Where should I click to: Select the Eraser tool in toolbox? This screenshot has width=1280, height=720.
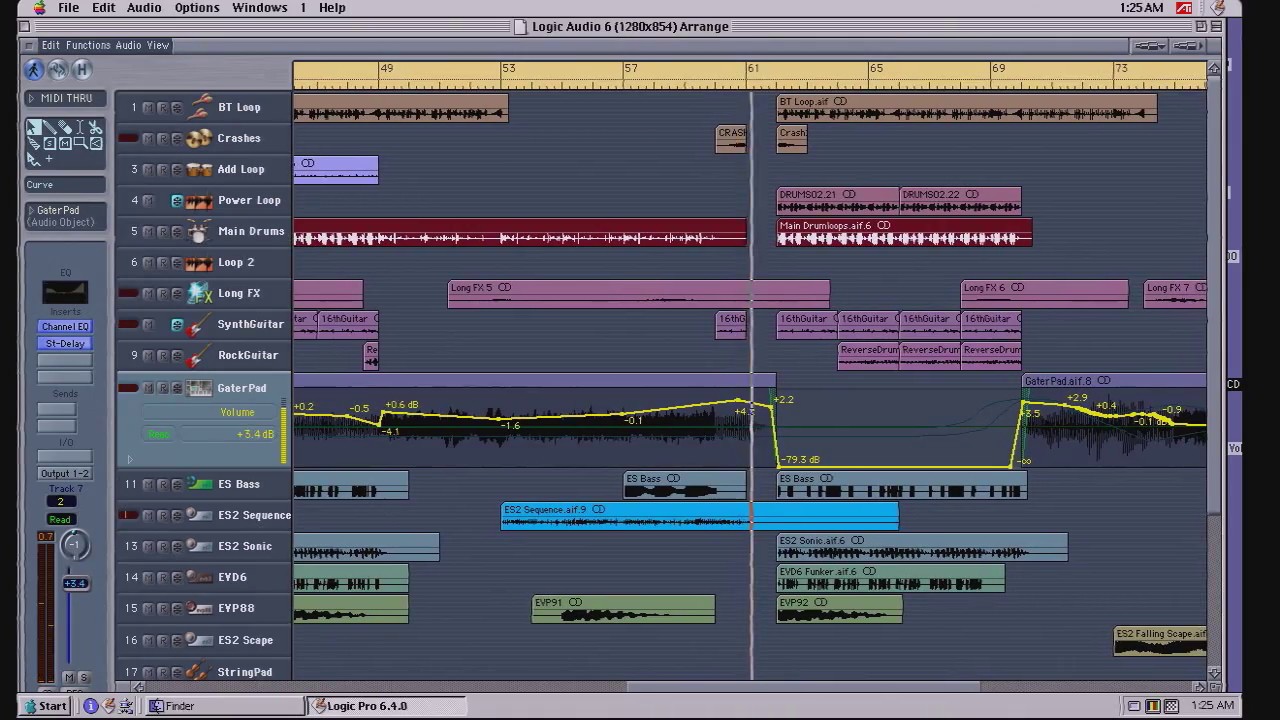(65, 127)
